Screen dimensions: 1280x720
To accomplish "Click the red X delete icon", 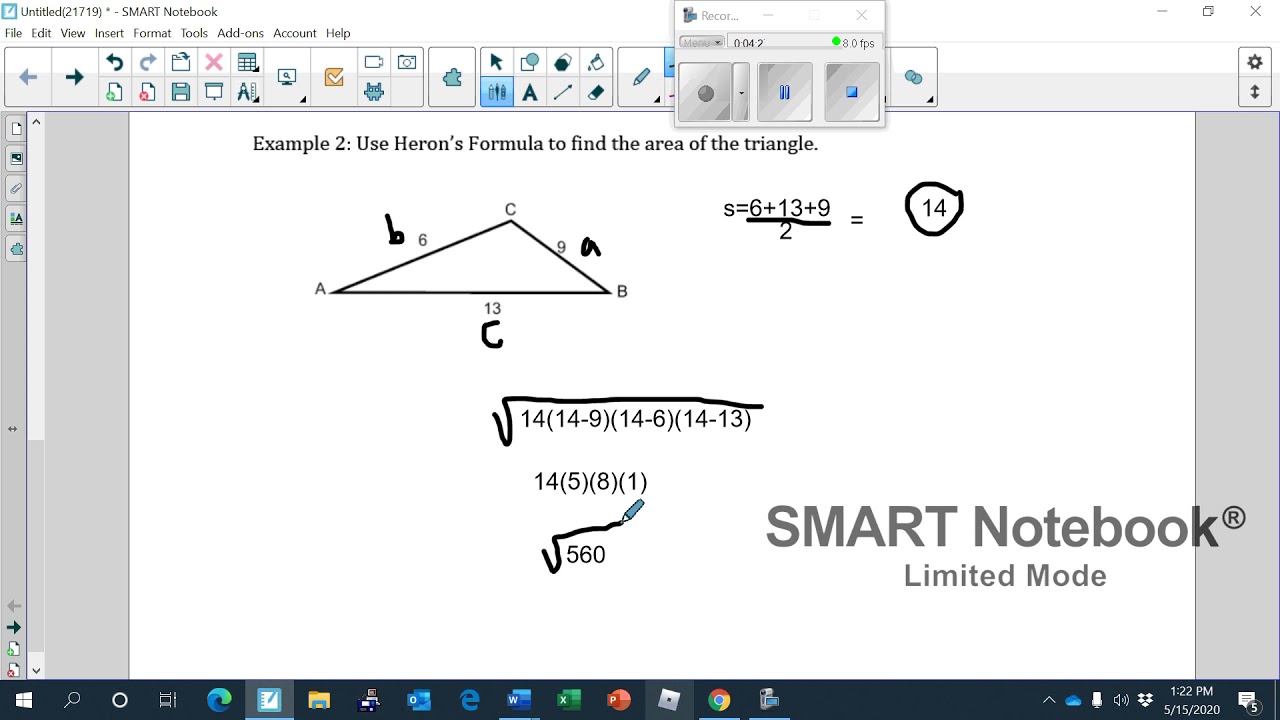I will click(x=213, y=63).
